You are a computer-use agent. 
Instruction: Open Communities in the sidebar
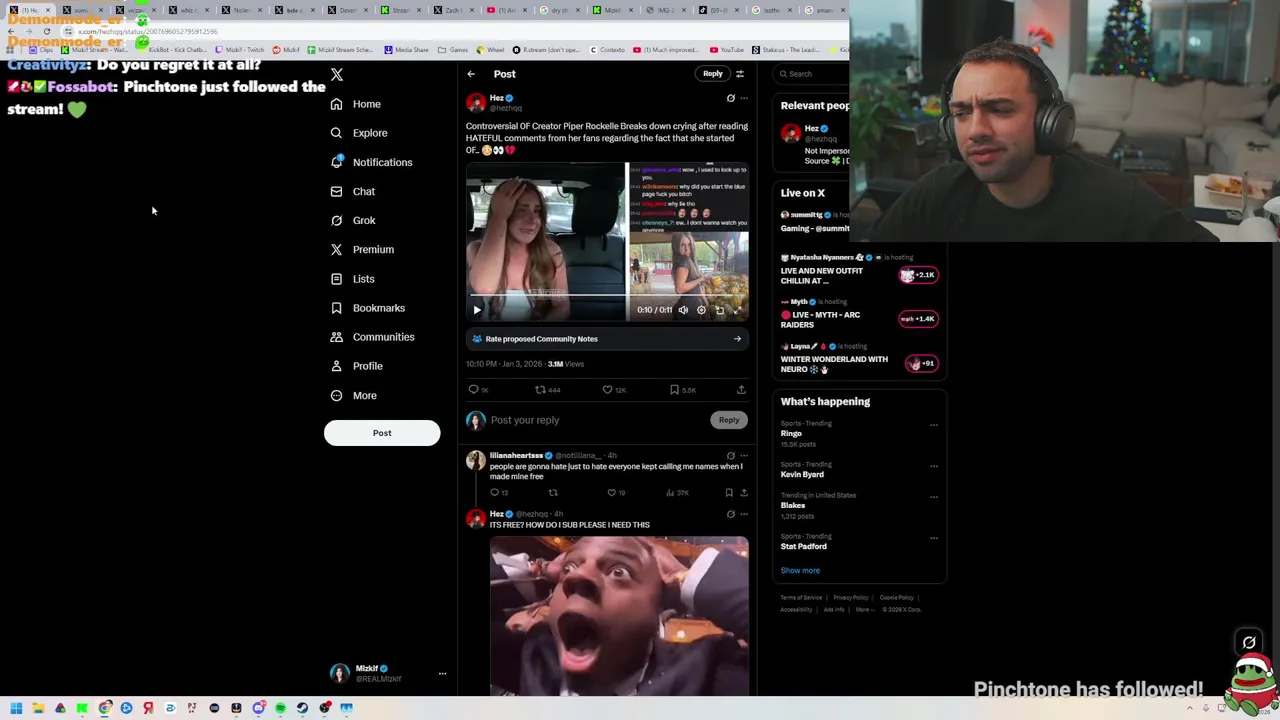coord(372,337)
